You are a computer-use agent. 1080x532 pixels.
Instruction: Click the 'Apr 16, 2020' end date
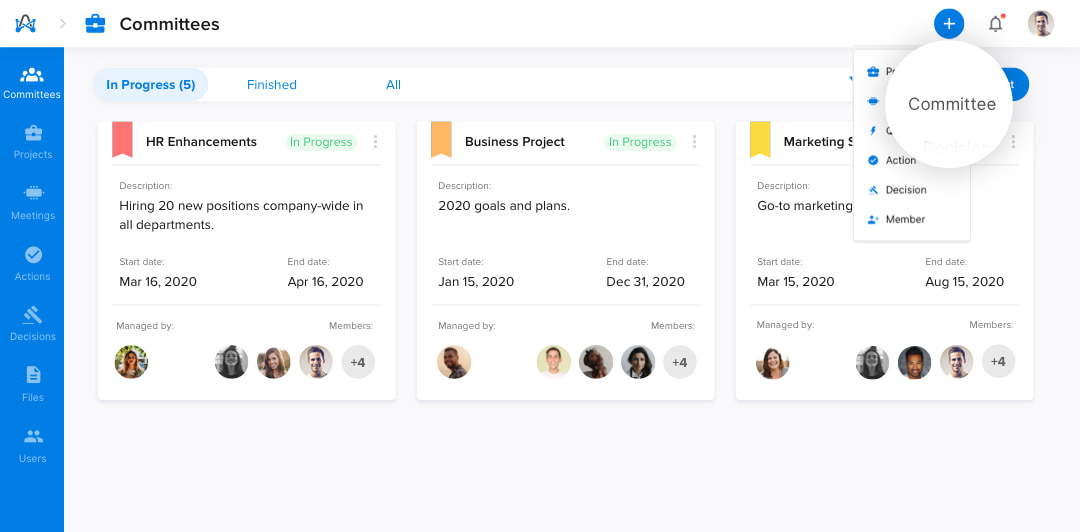click(325, 282)
